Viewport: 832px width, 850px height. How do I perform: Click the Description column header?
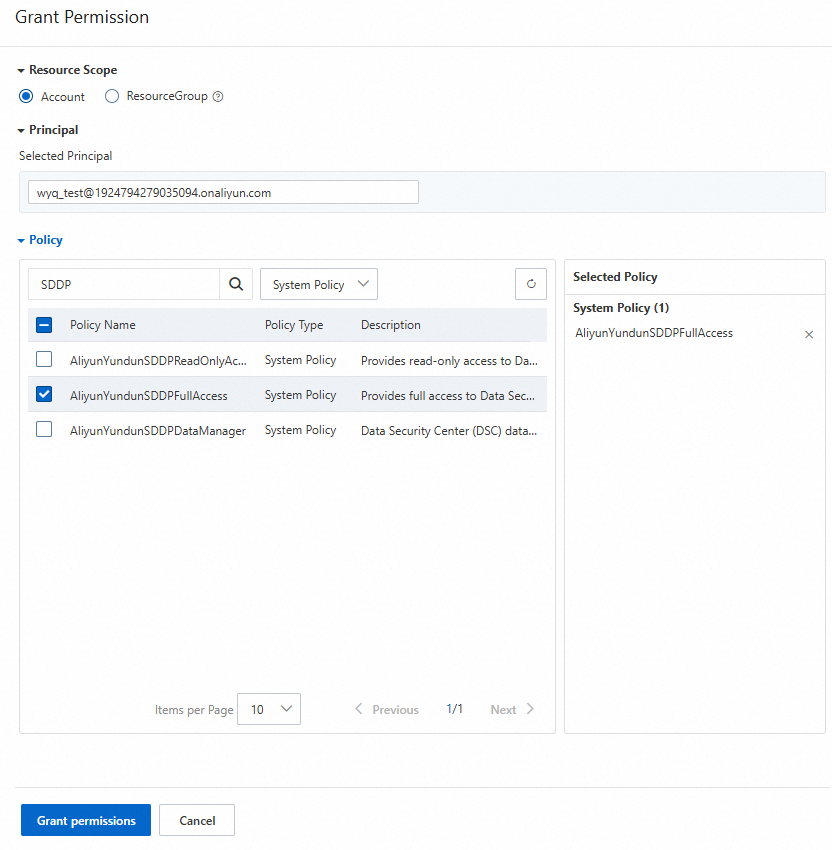(x=391, y=325)
